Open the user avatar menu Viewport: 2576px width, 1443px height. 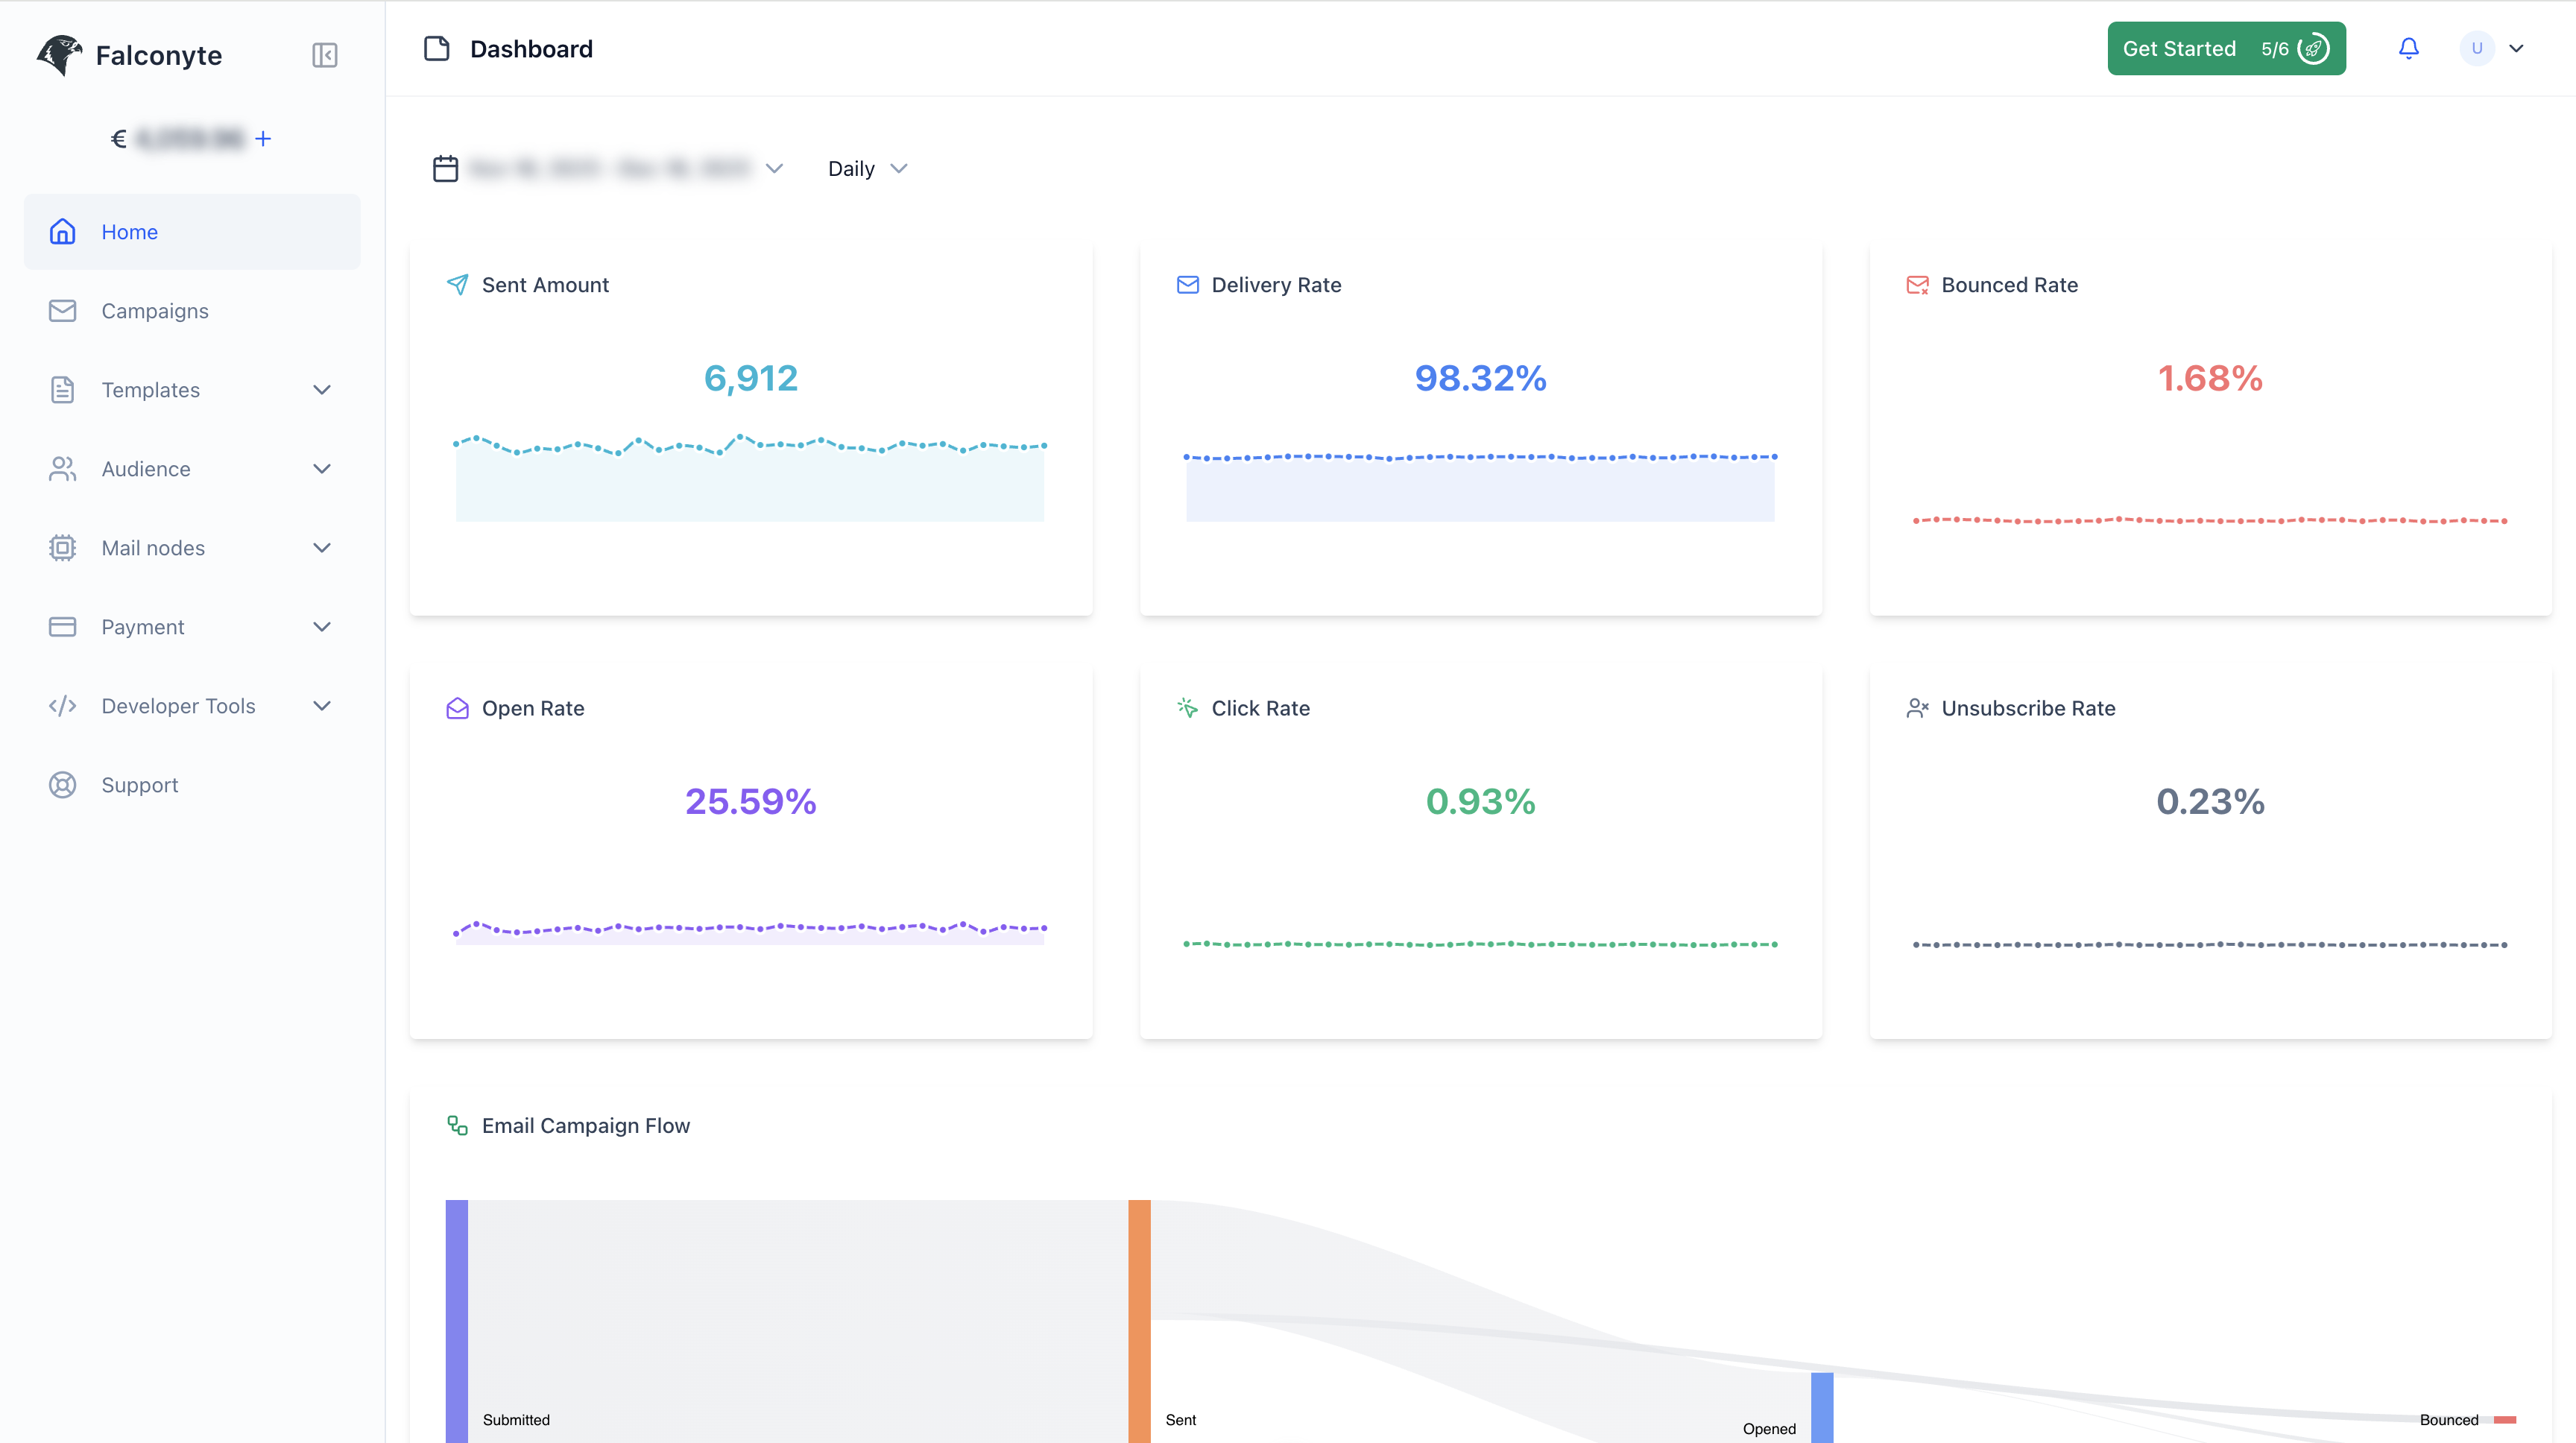pyautogui.click(x=2477, y=48)
